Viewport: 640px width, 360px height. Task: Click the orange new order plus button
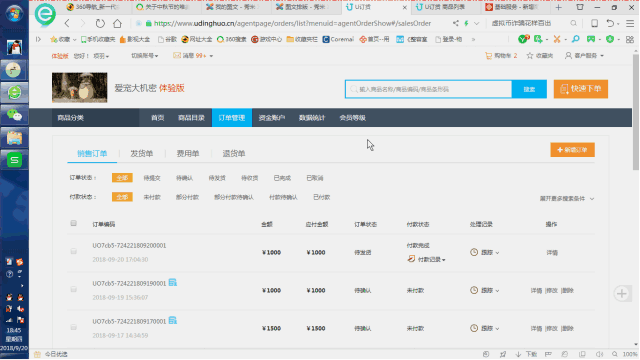(572, 150)
